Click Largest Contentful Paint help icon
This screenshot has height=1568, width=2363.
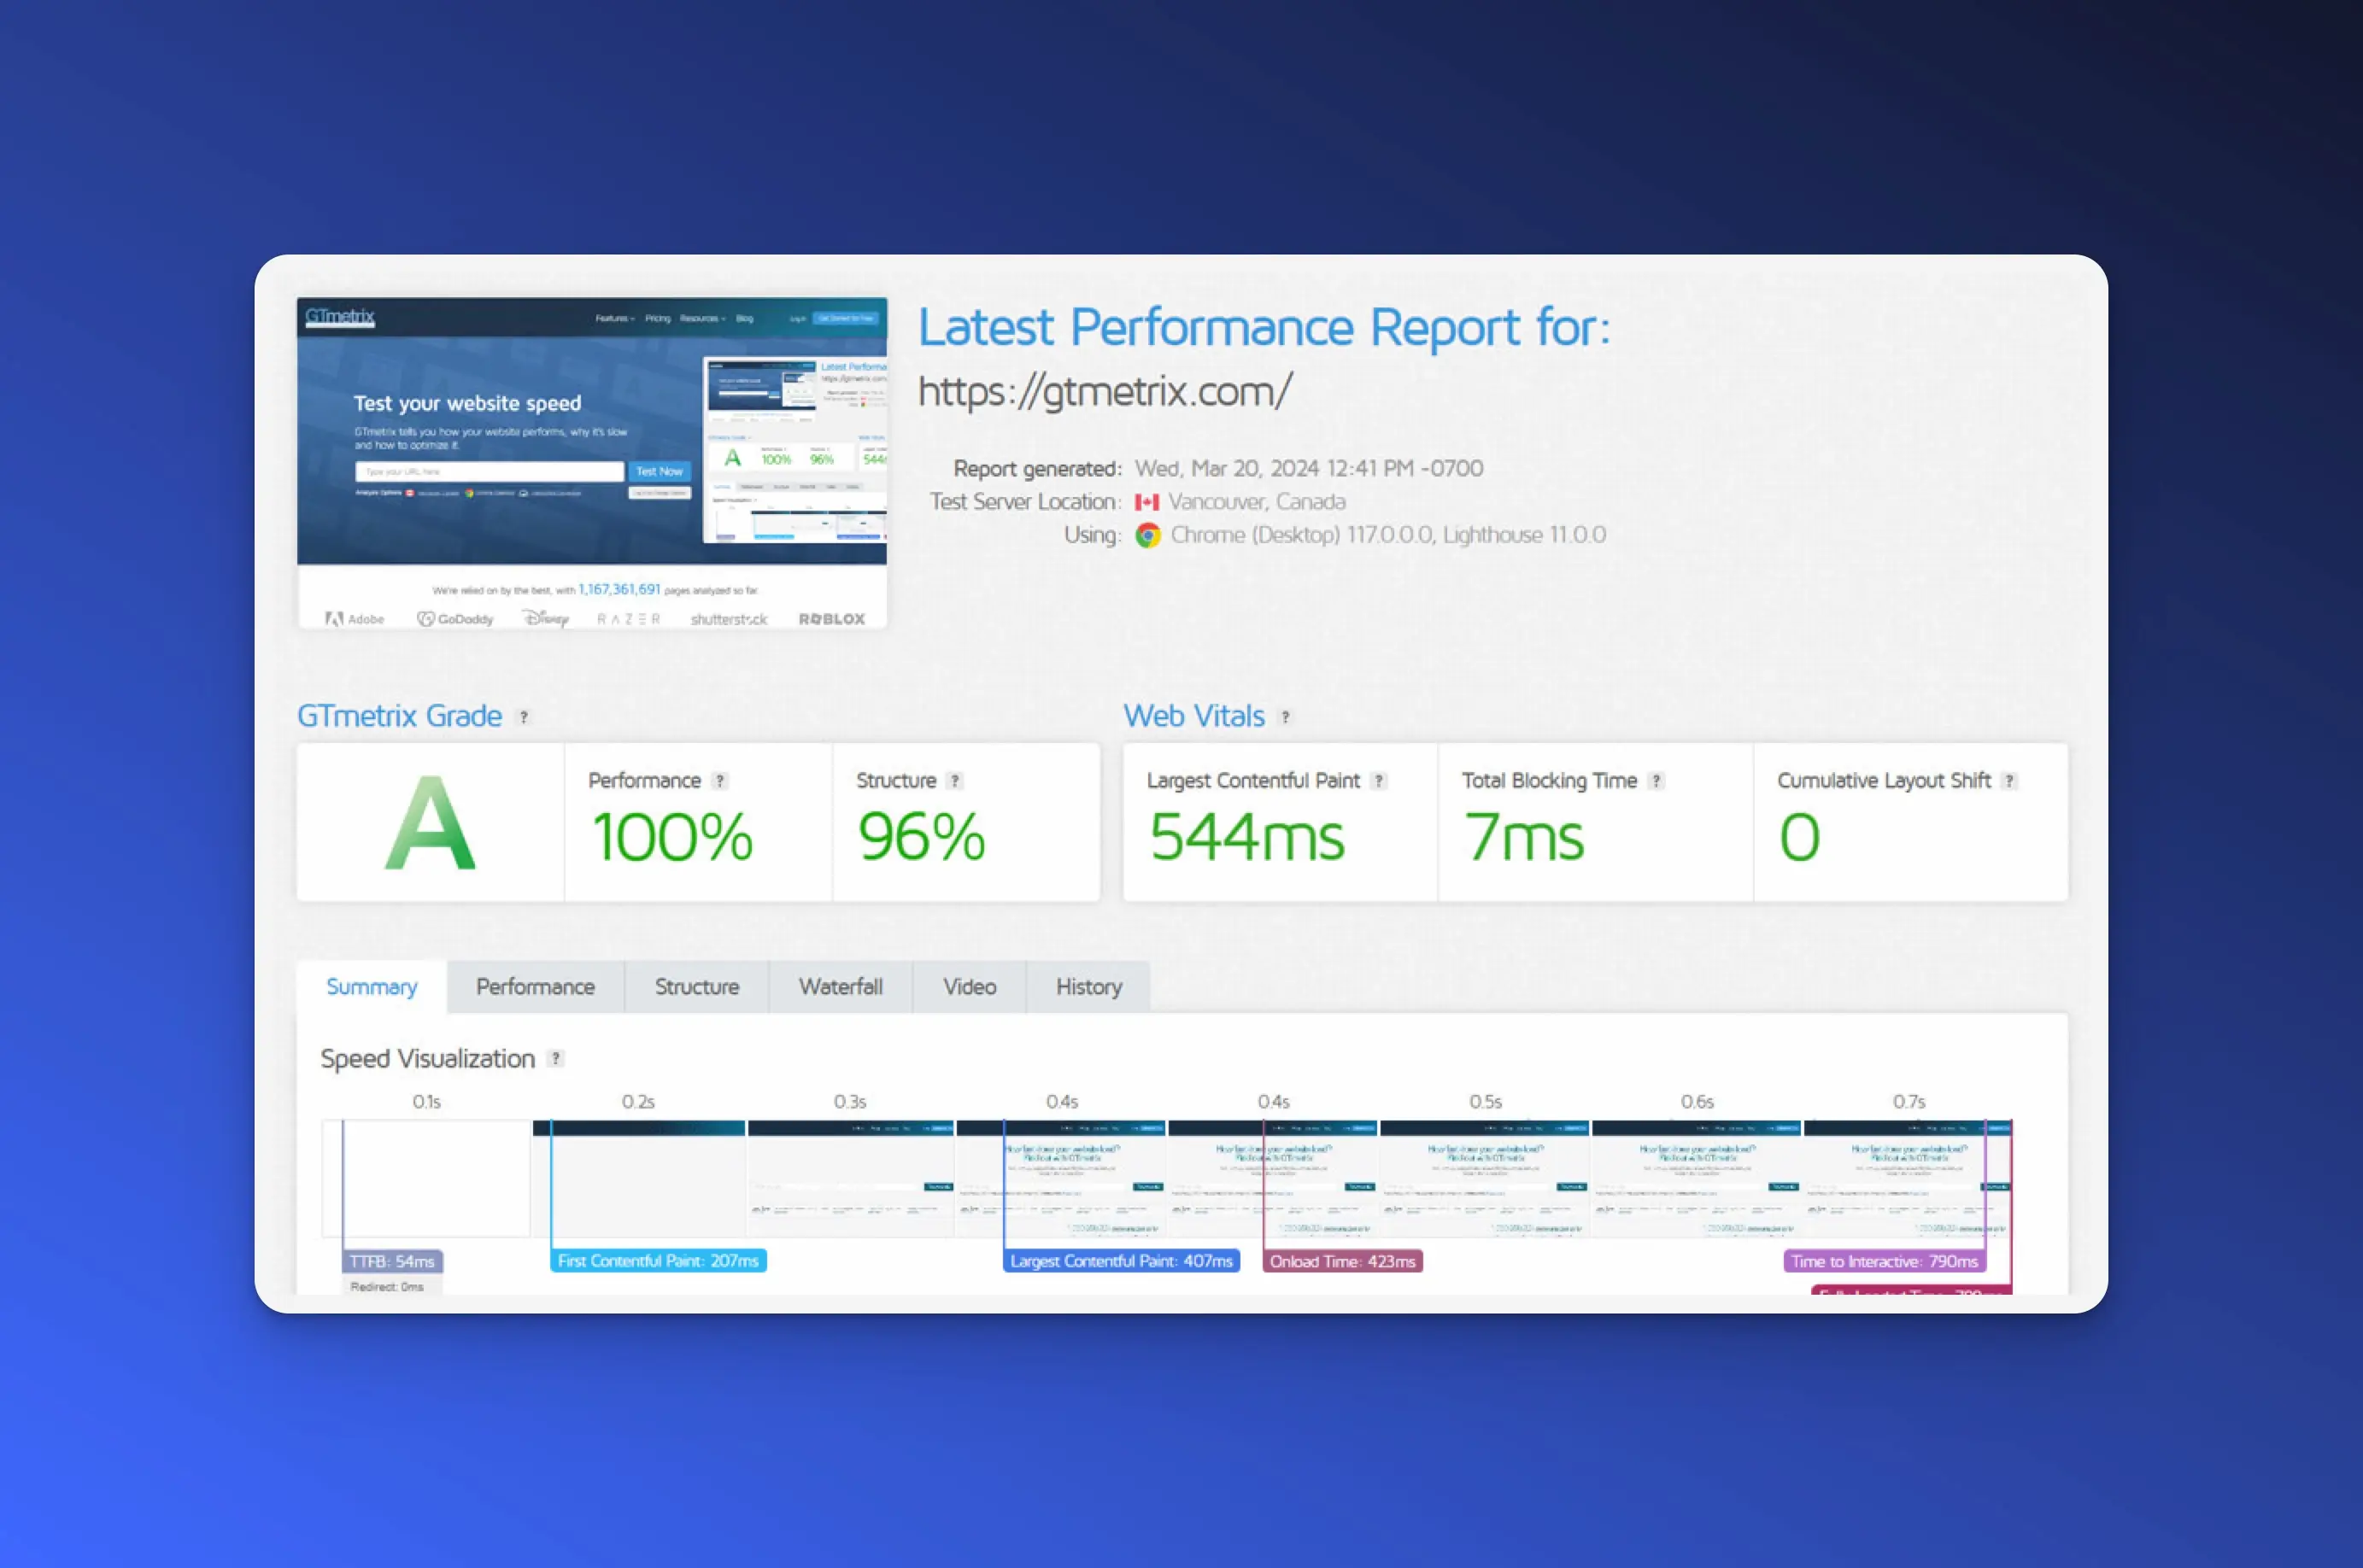pyautogui.click(x=1379, y=781)
